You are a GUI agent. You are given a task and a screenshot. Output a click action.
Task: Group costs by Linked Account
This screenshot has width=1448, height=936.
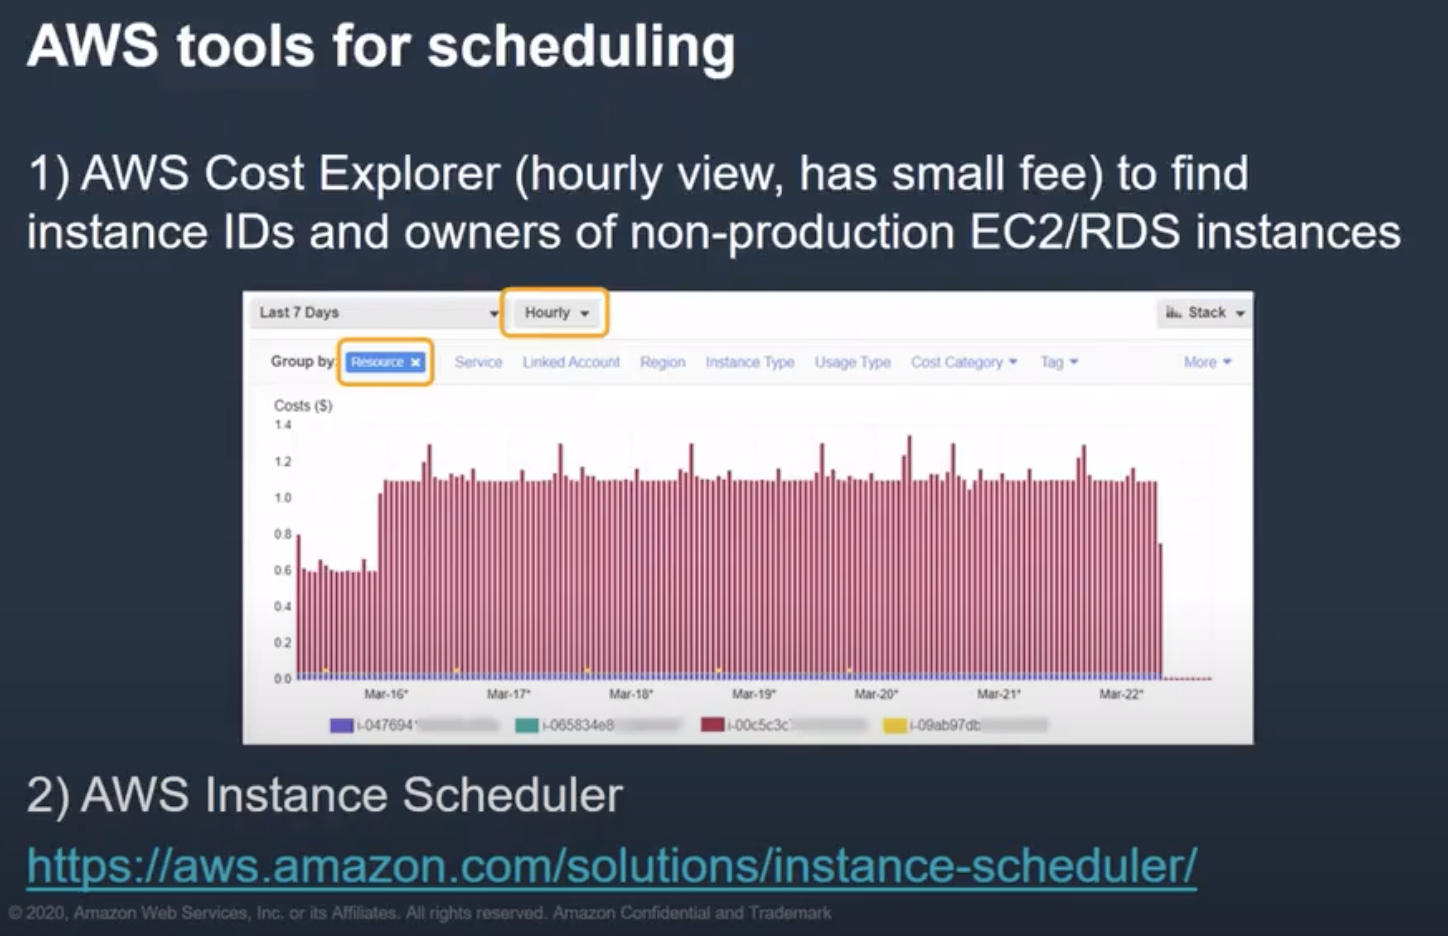pyautogui.click(x=571, y=362)
